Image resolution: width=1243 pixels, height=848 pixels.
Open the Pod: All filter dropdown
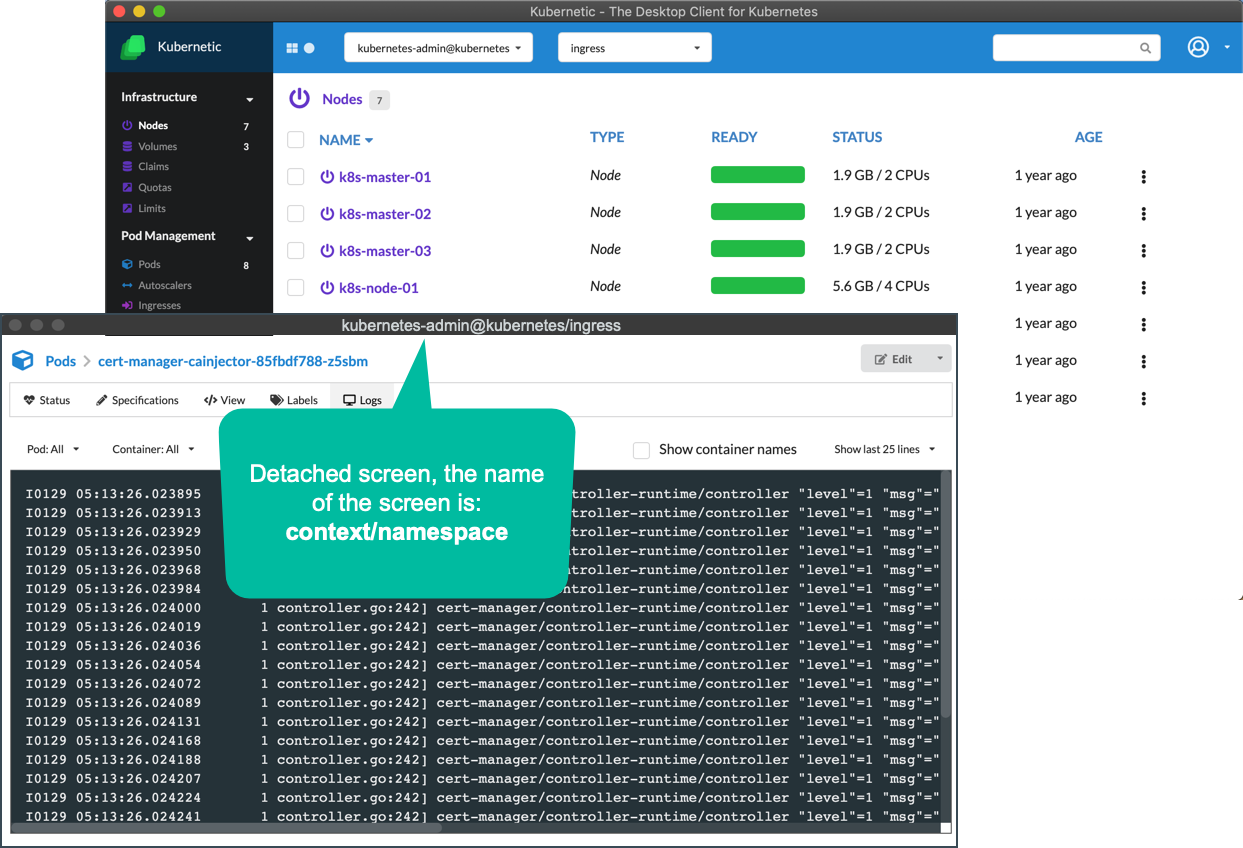tap(53, 450)
